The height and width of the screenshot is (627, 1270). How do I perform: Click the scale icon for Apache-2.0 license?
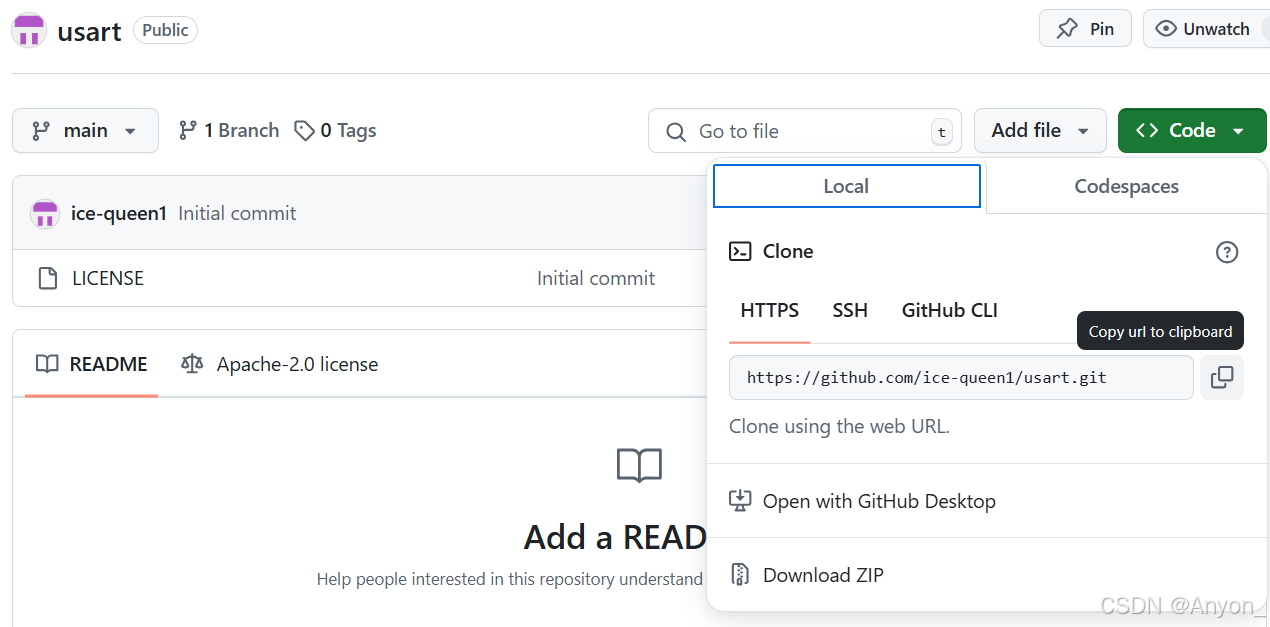pyautogui.click(x=192, y=364)
